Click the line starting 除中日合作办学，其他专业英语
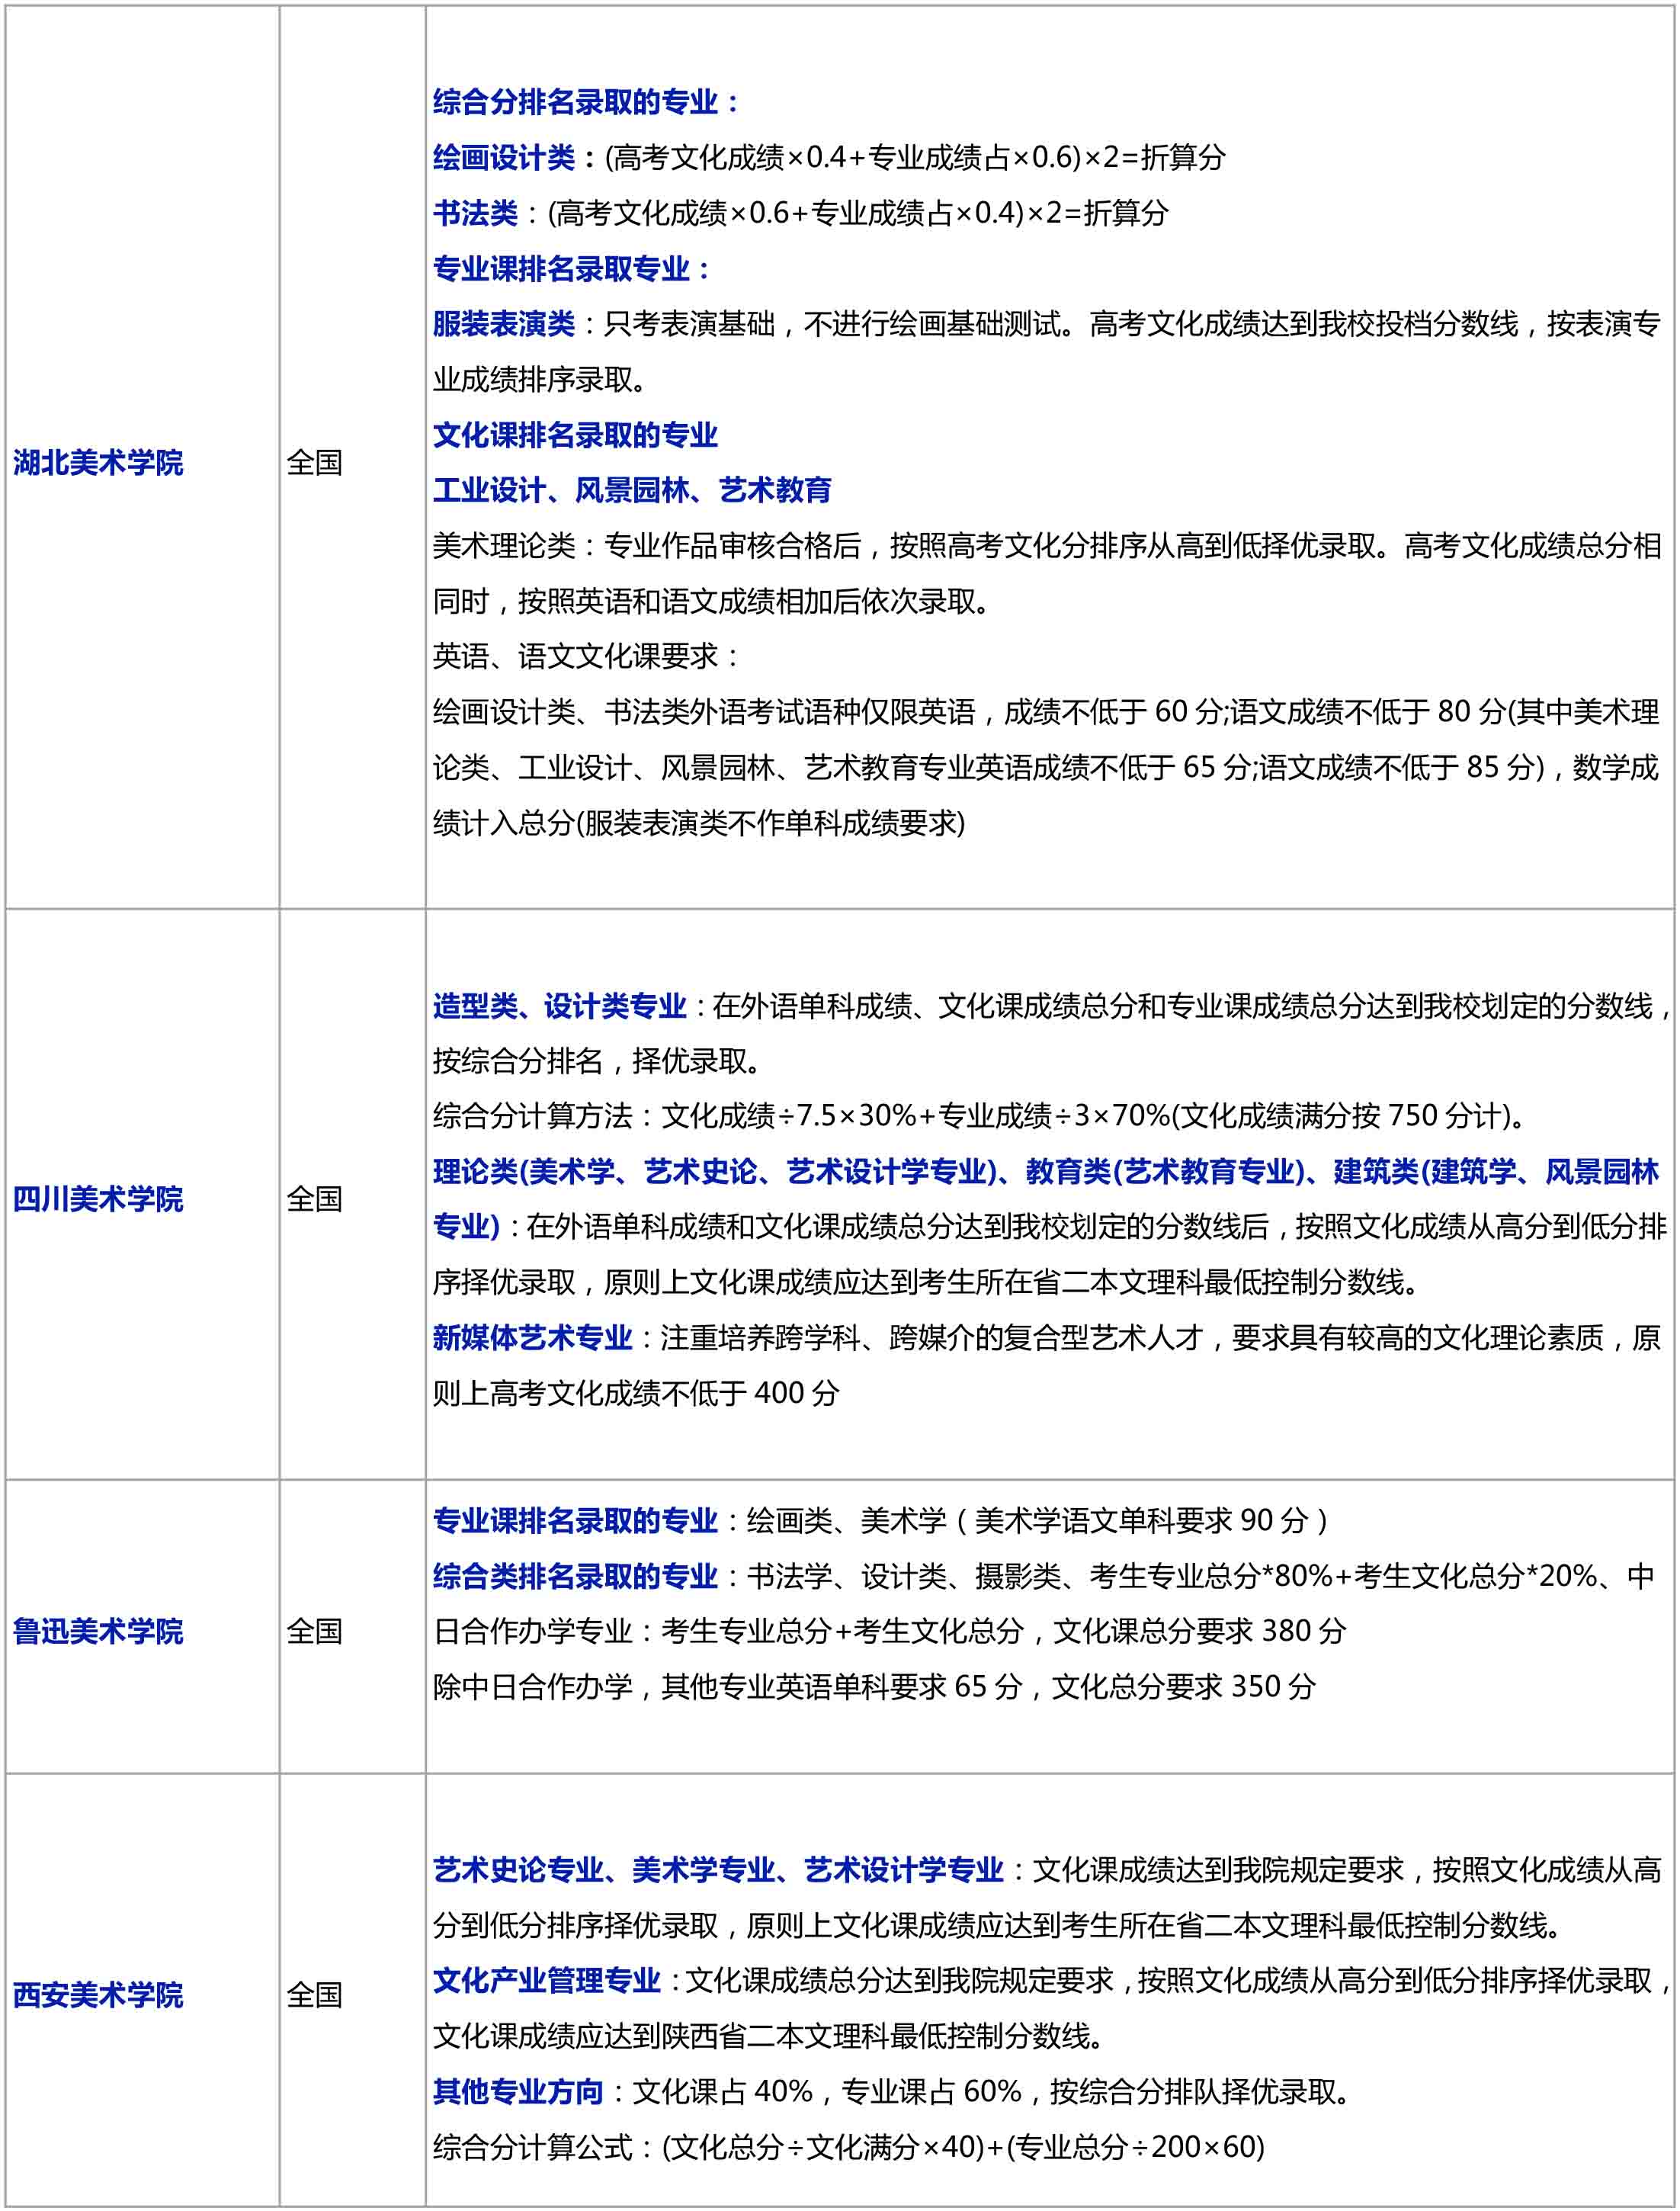 pos(875,1687)
